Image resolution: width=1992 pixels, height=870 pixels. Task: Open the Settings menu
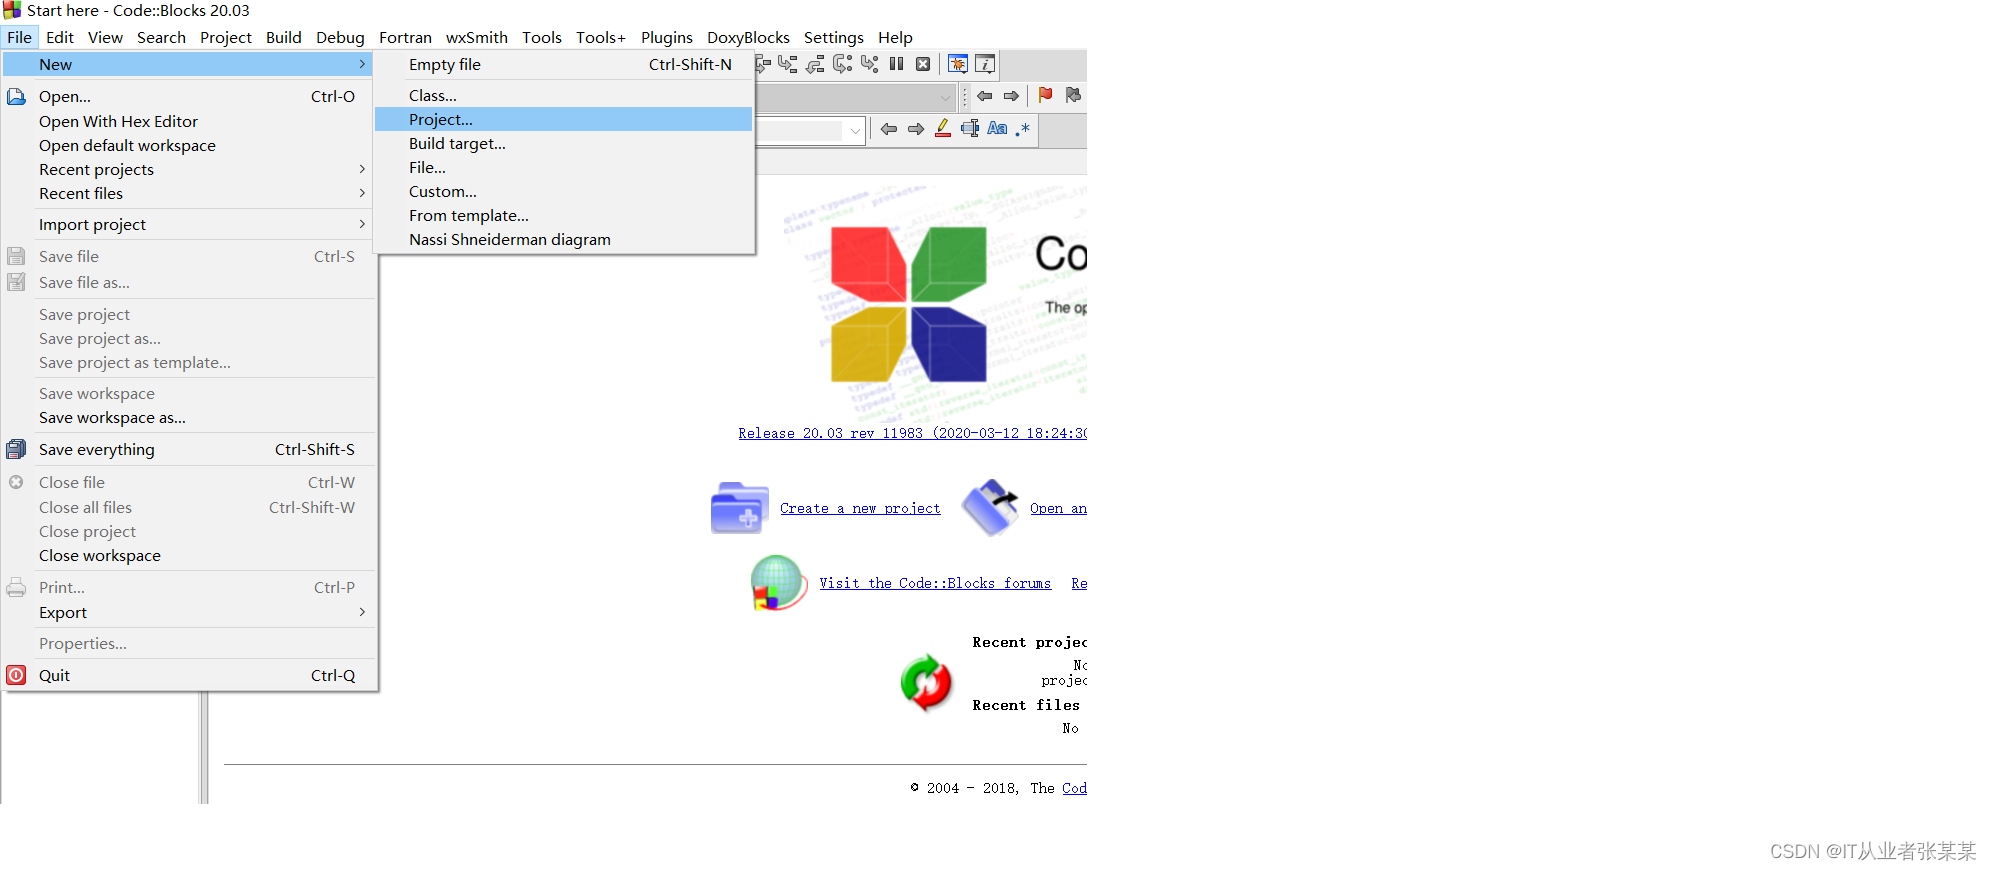(834, 37)
